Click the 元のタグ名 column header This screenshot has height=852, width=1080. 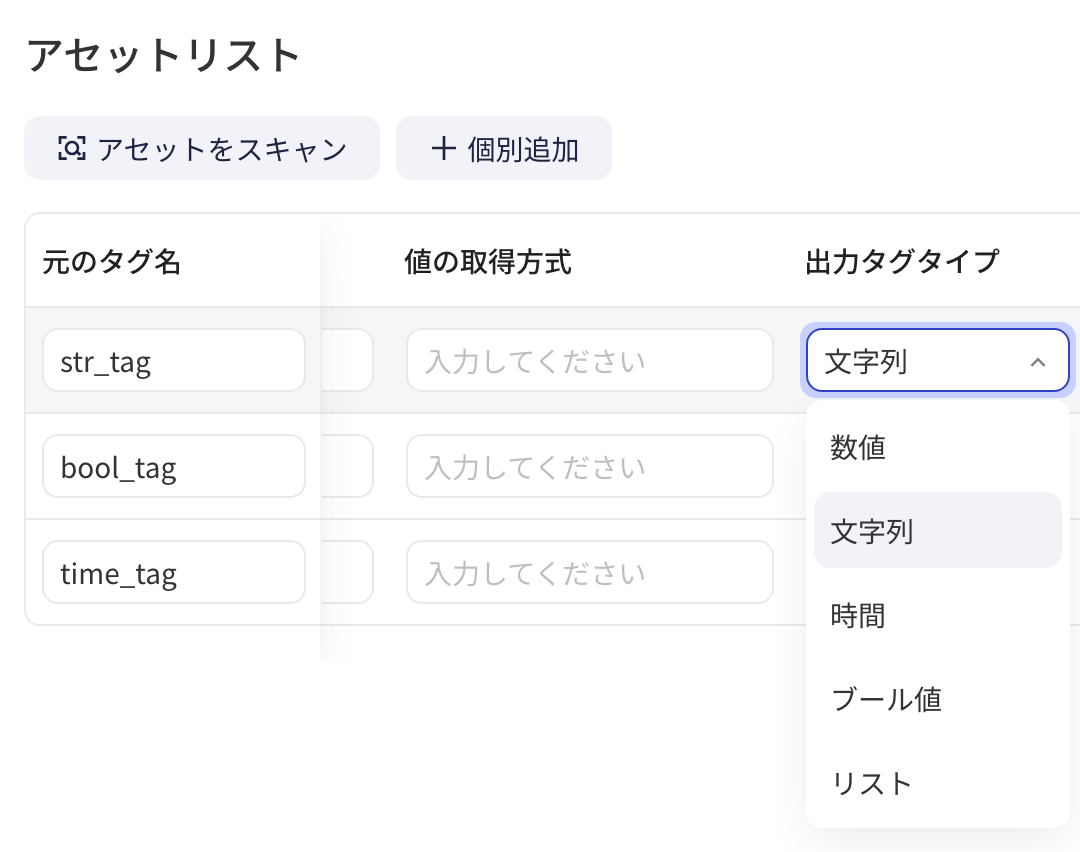(112, 262)
